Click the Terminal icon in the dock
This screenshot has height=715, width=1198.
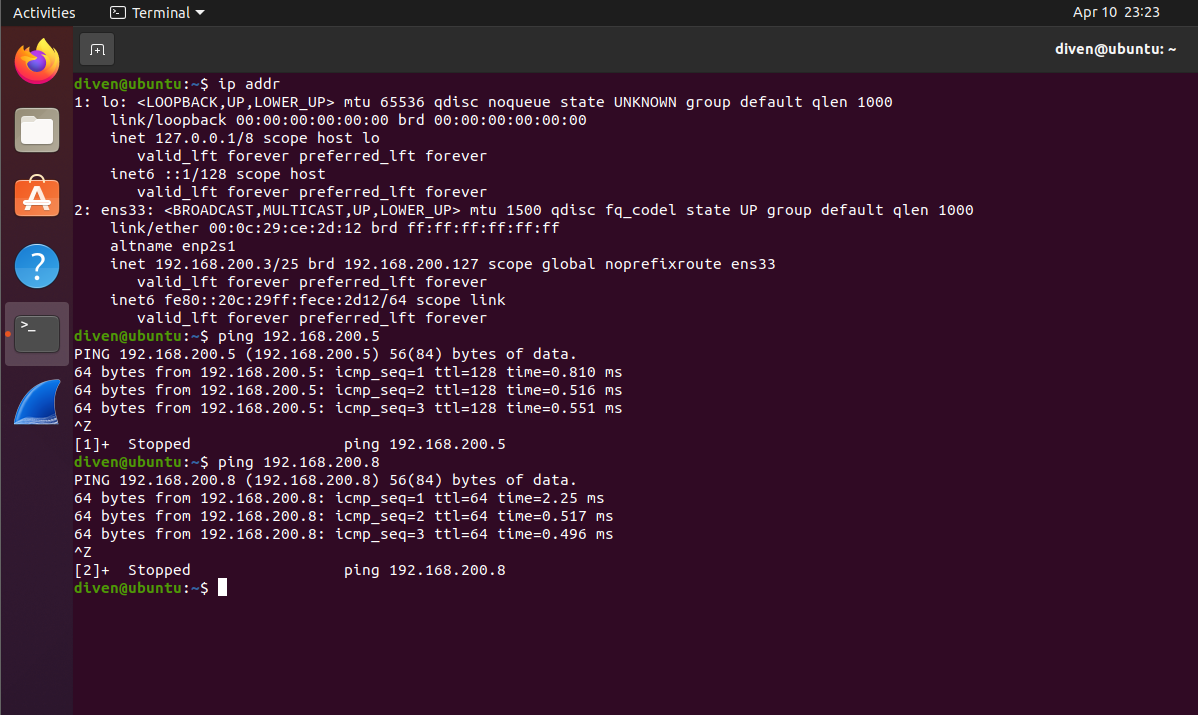(x=37, y=334)
